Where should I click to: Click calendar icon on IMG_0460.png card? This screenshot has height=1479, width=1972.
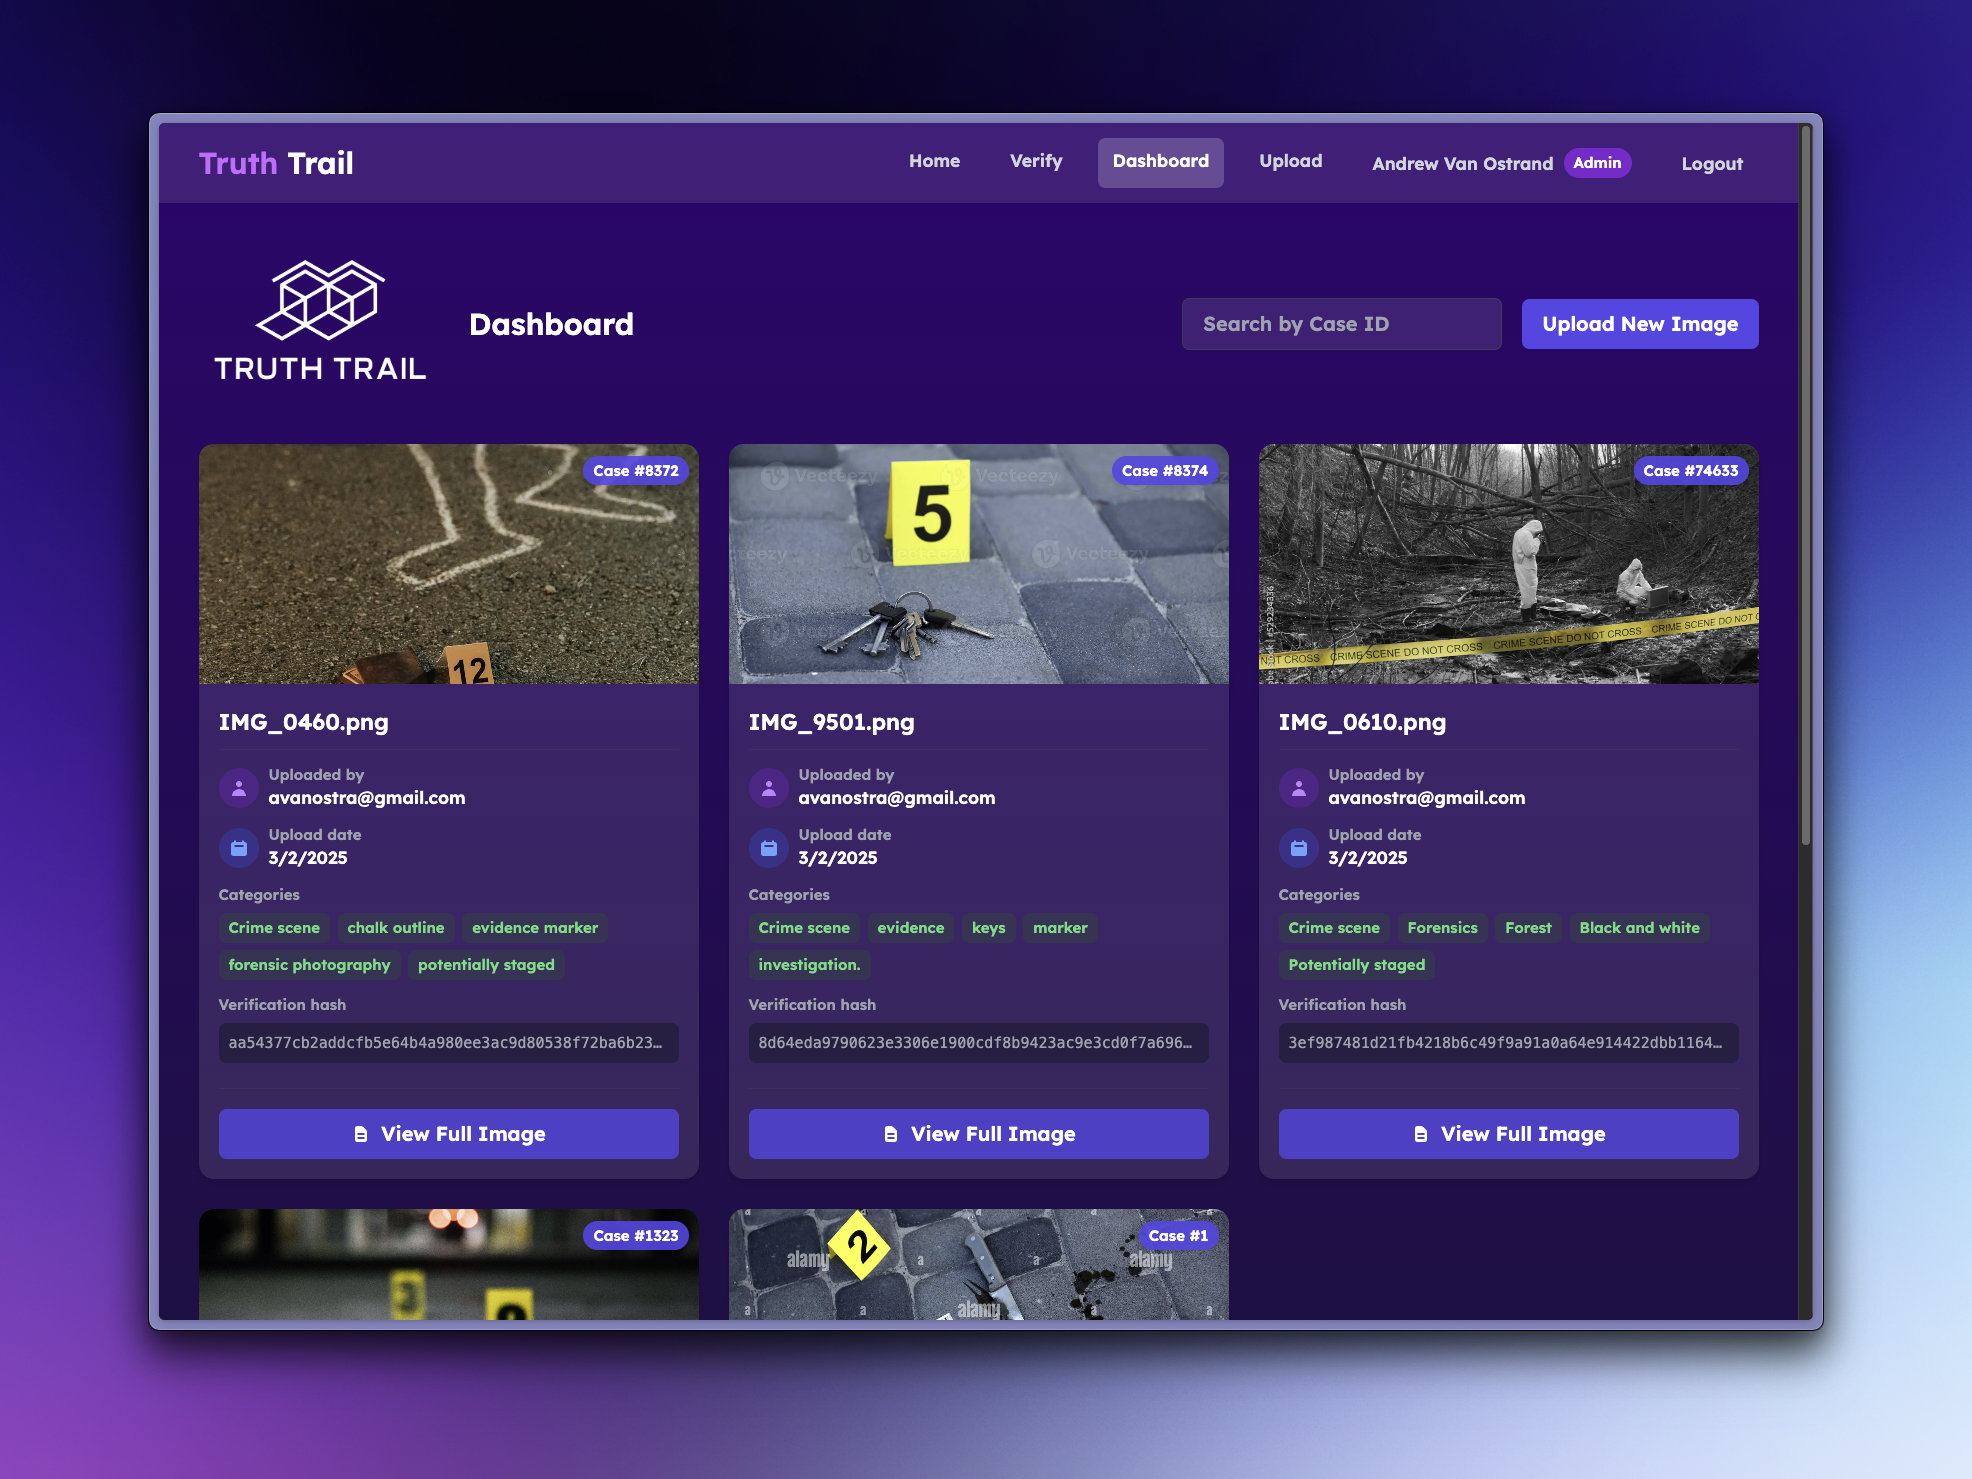[x=239, y=848]
